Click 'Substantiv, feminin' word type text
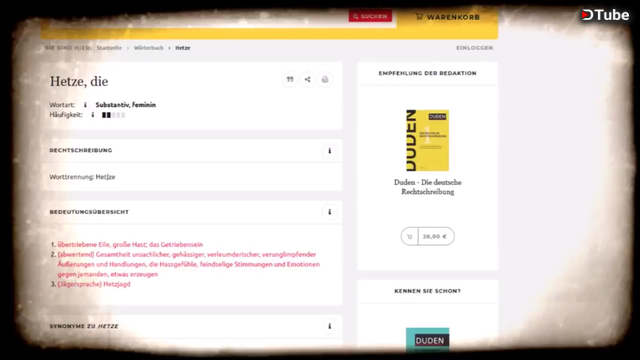The height and width of the screenshot is (360, 640). coord(126,105)
